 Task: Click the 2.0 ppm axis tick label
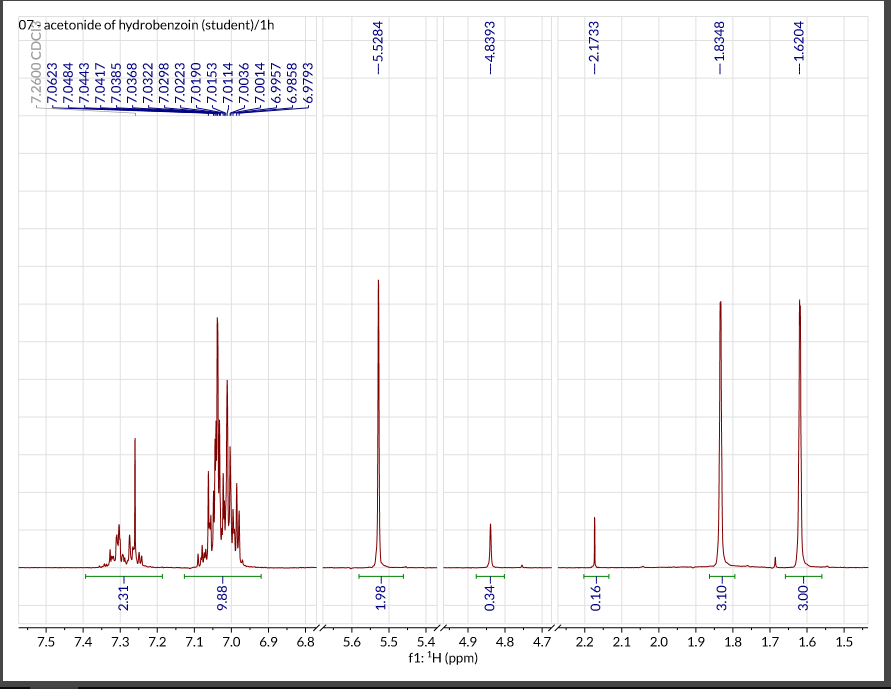pyautogui.click(x=659, y=643)
